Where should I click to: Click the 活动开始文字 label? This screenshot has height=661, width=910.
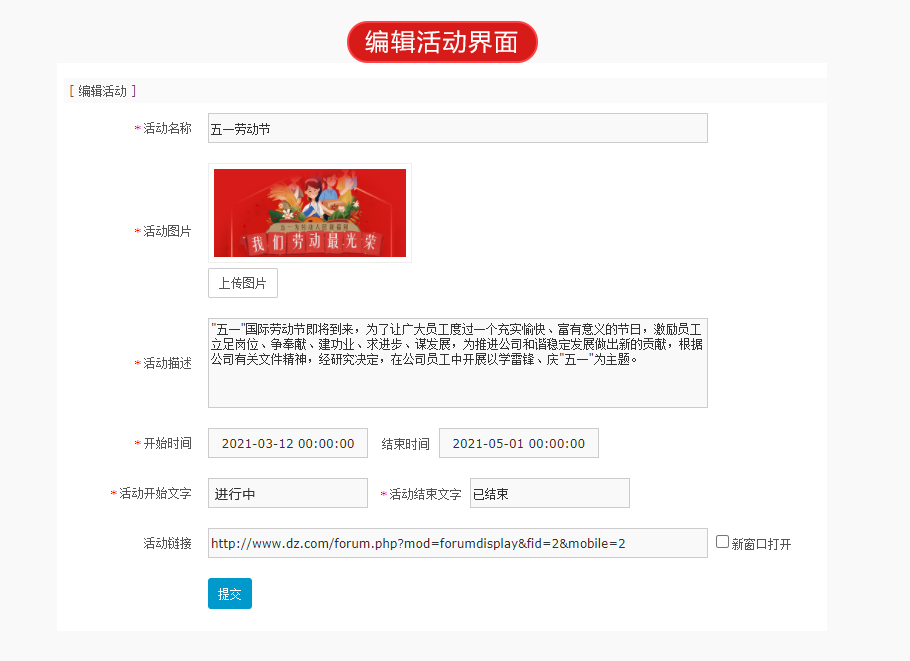pos(155,493)
